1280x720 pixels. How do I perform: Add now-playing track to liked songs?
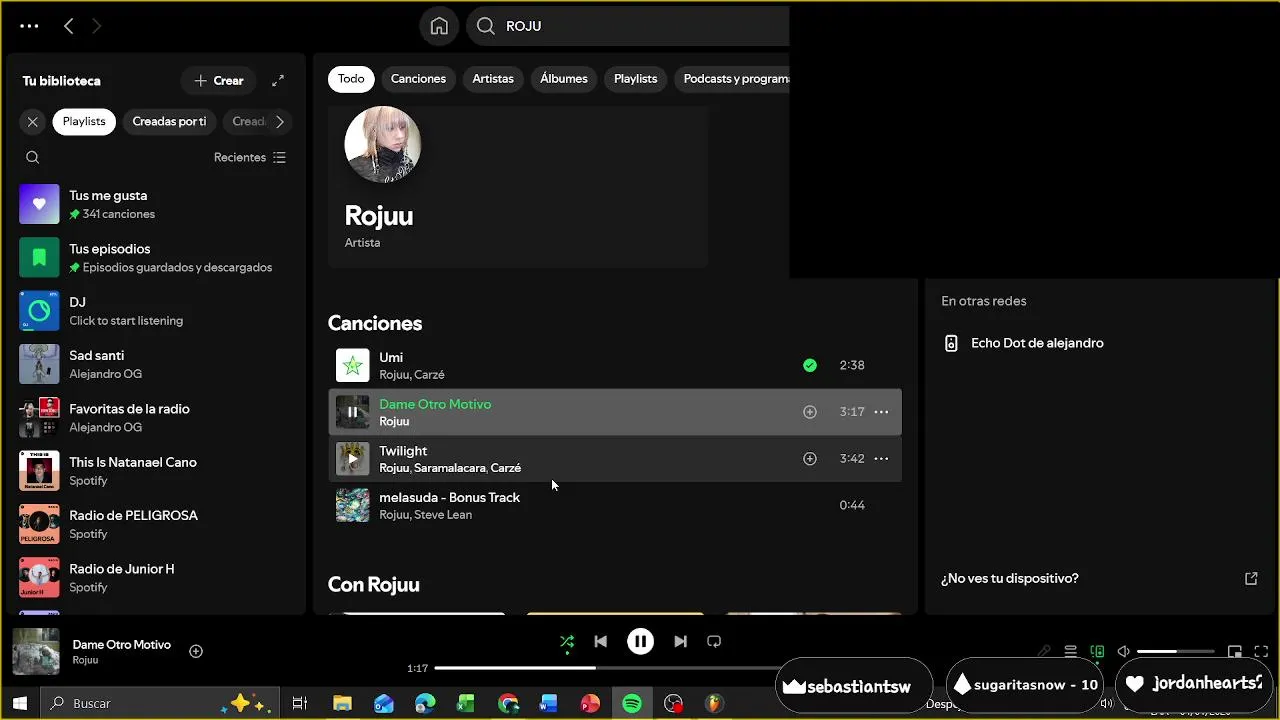(196, 651)
